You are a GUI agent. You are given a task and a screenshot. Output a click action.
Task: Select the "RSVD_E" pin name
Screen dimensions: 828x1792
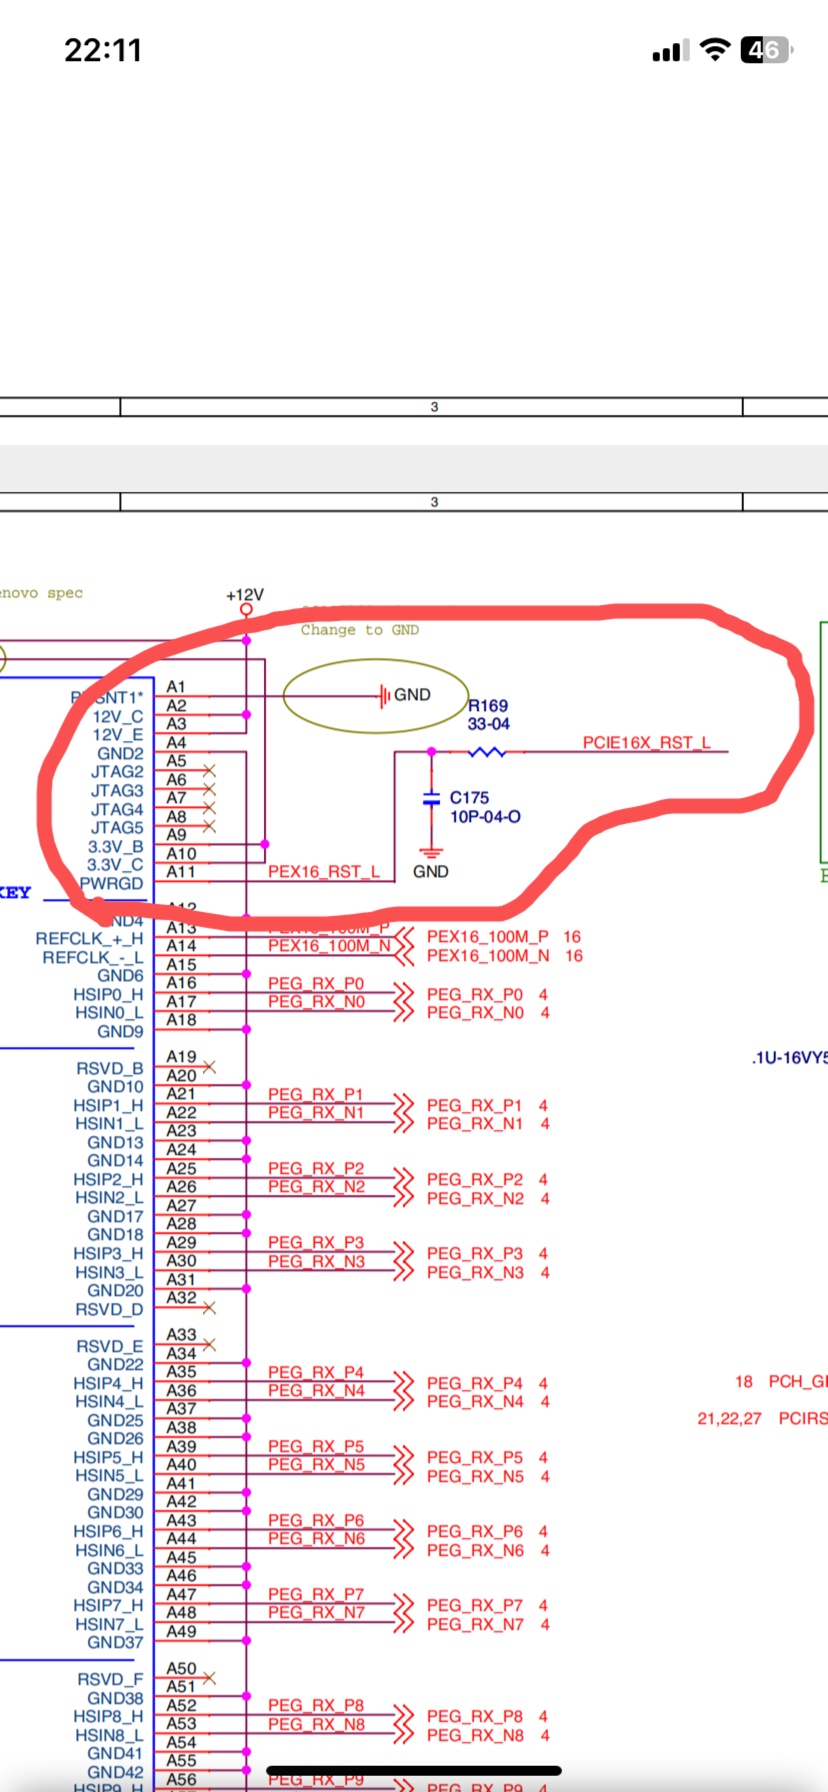pyautogui.click(x=110, y=1347)
